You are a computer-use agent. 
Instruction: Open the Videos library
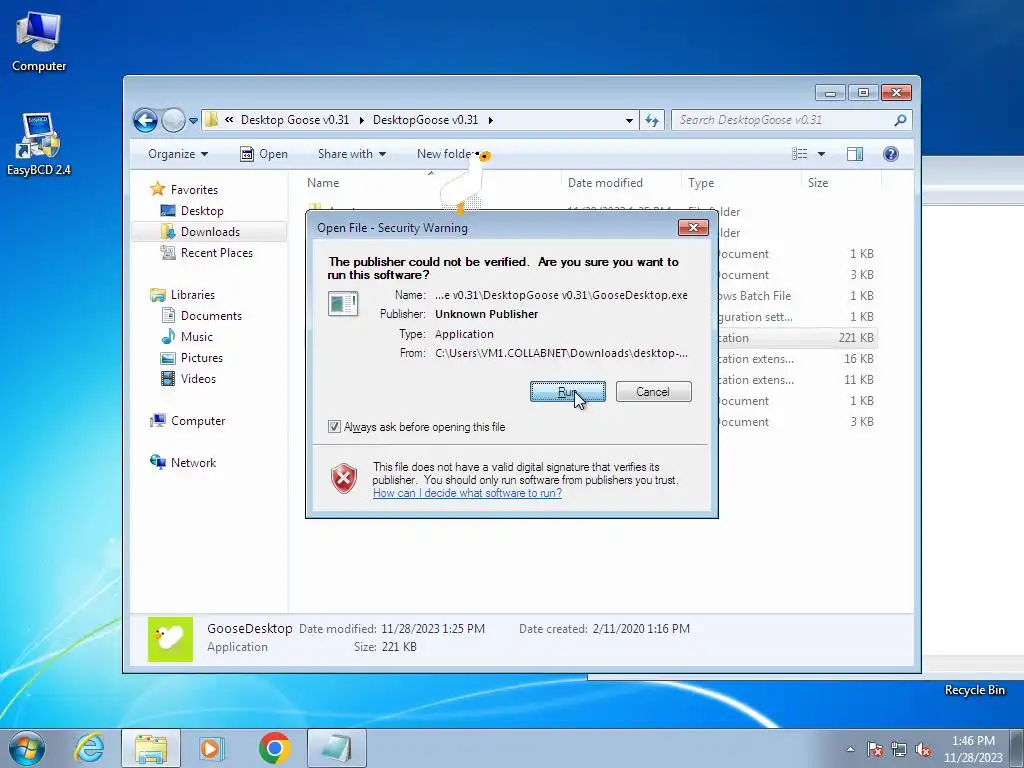click(x=198, y=379)
